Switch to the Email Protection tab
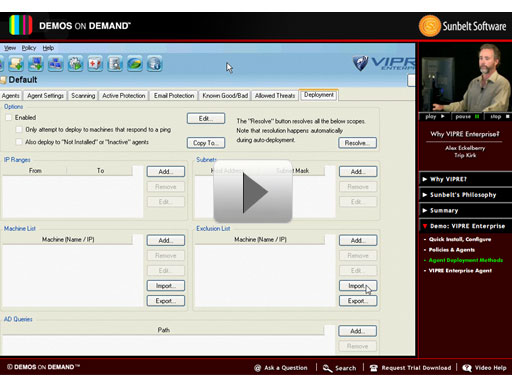Viewport: 512px width, 384px height. coord(174,96)
